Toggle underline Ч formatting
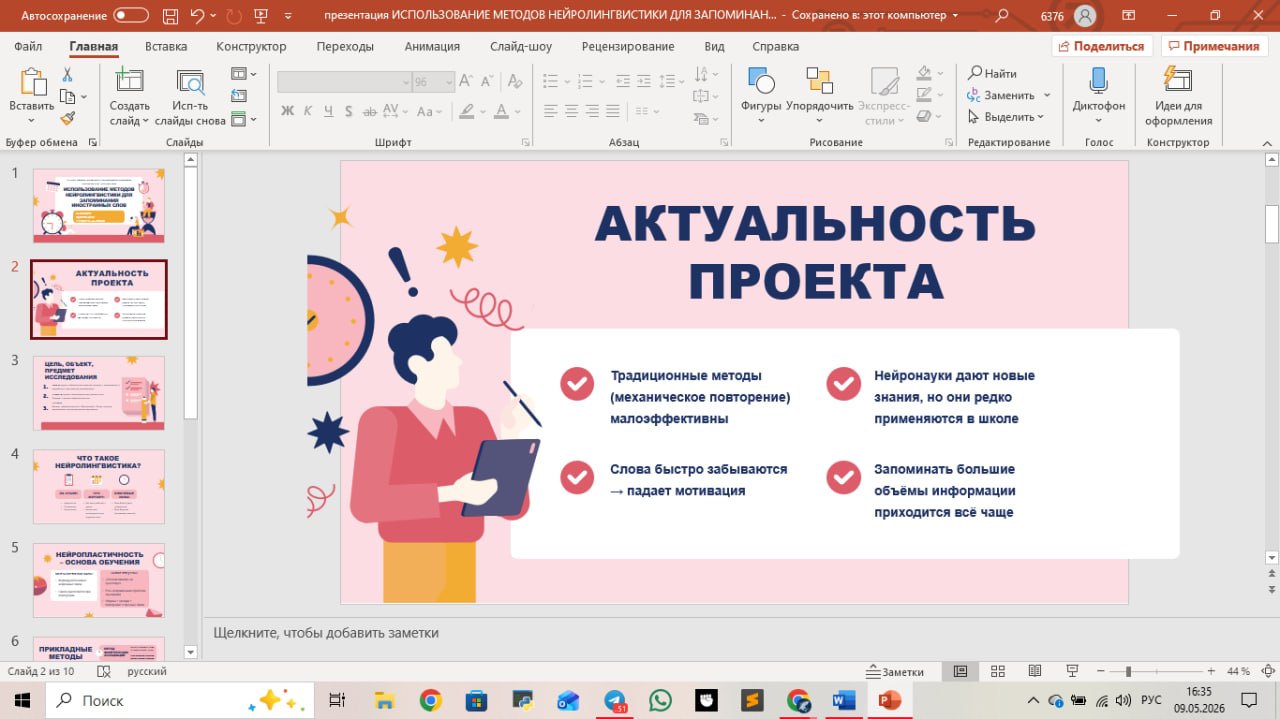The image size is (1280, 719). tap(327, 111)
